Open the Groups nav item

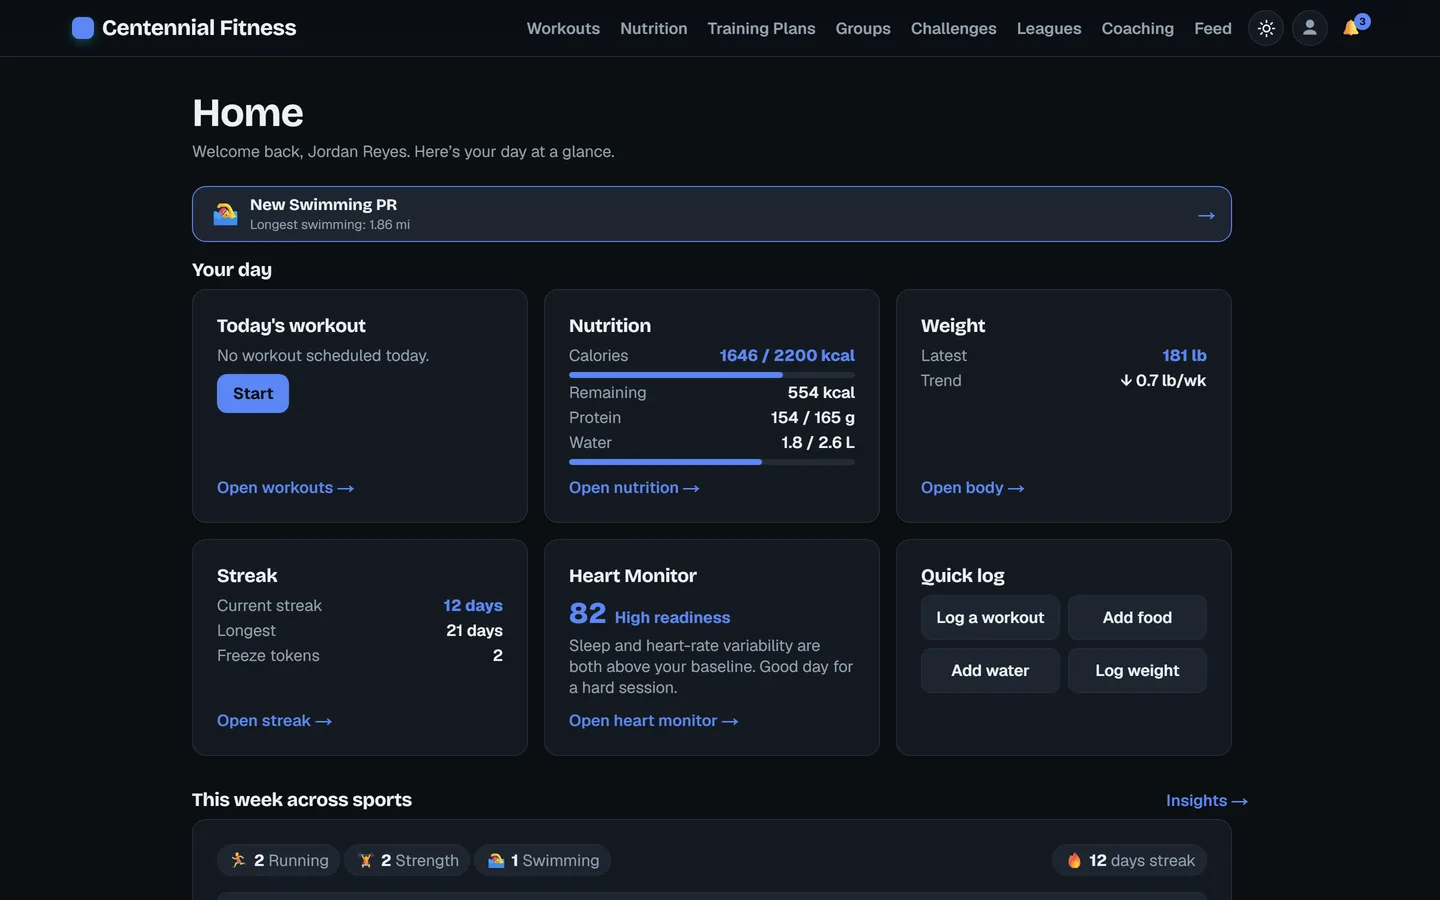point(863,28)
